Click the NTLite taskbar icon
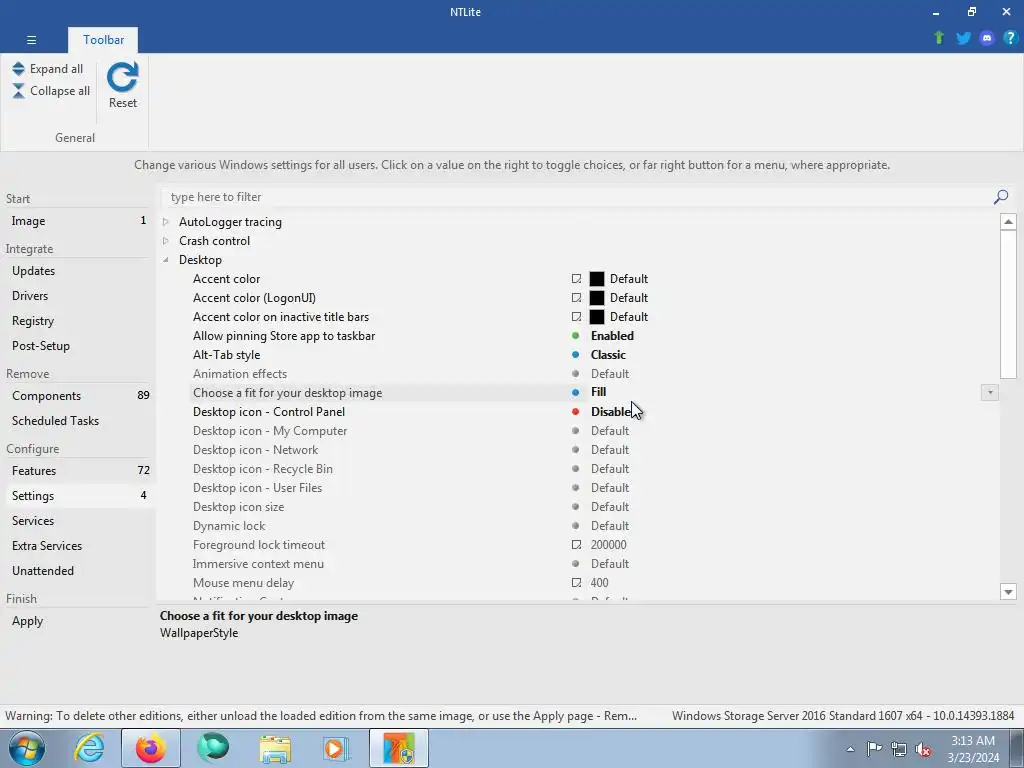 pyautogui.click(x=399, y=748)
